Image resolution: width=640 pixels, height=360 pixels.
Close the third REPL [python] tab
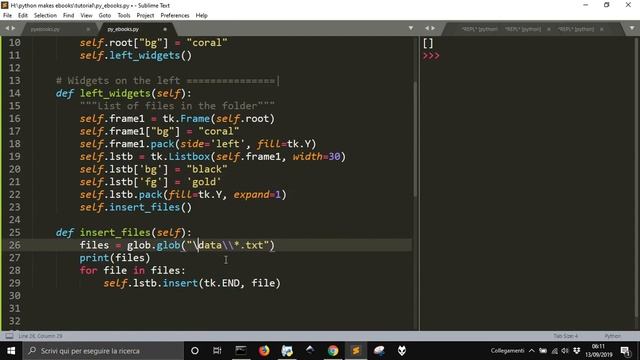pos(602,29)
